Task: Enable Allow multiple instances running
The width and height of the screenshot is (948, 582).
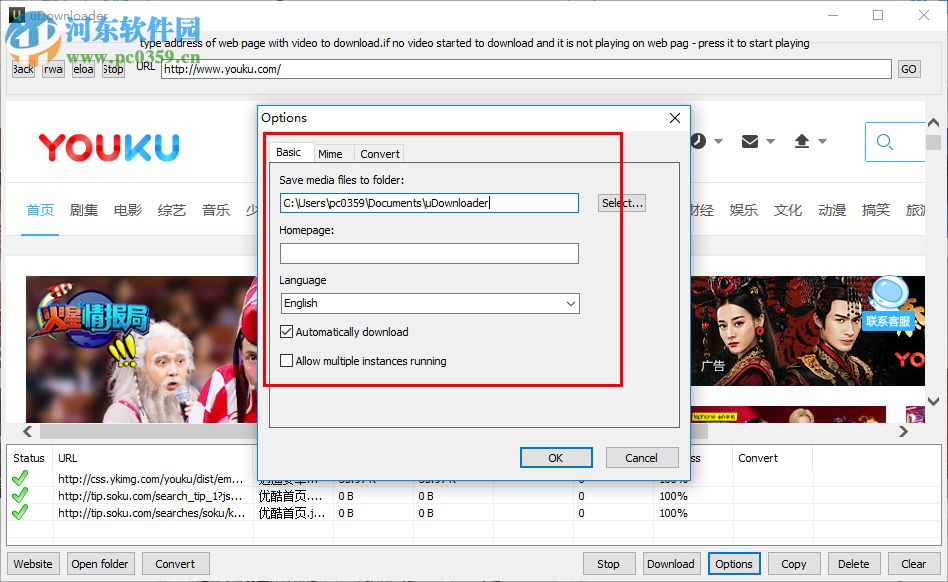Action: pos(285,360)
